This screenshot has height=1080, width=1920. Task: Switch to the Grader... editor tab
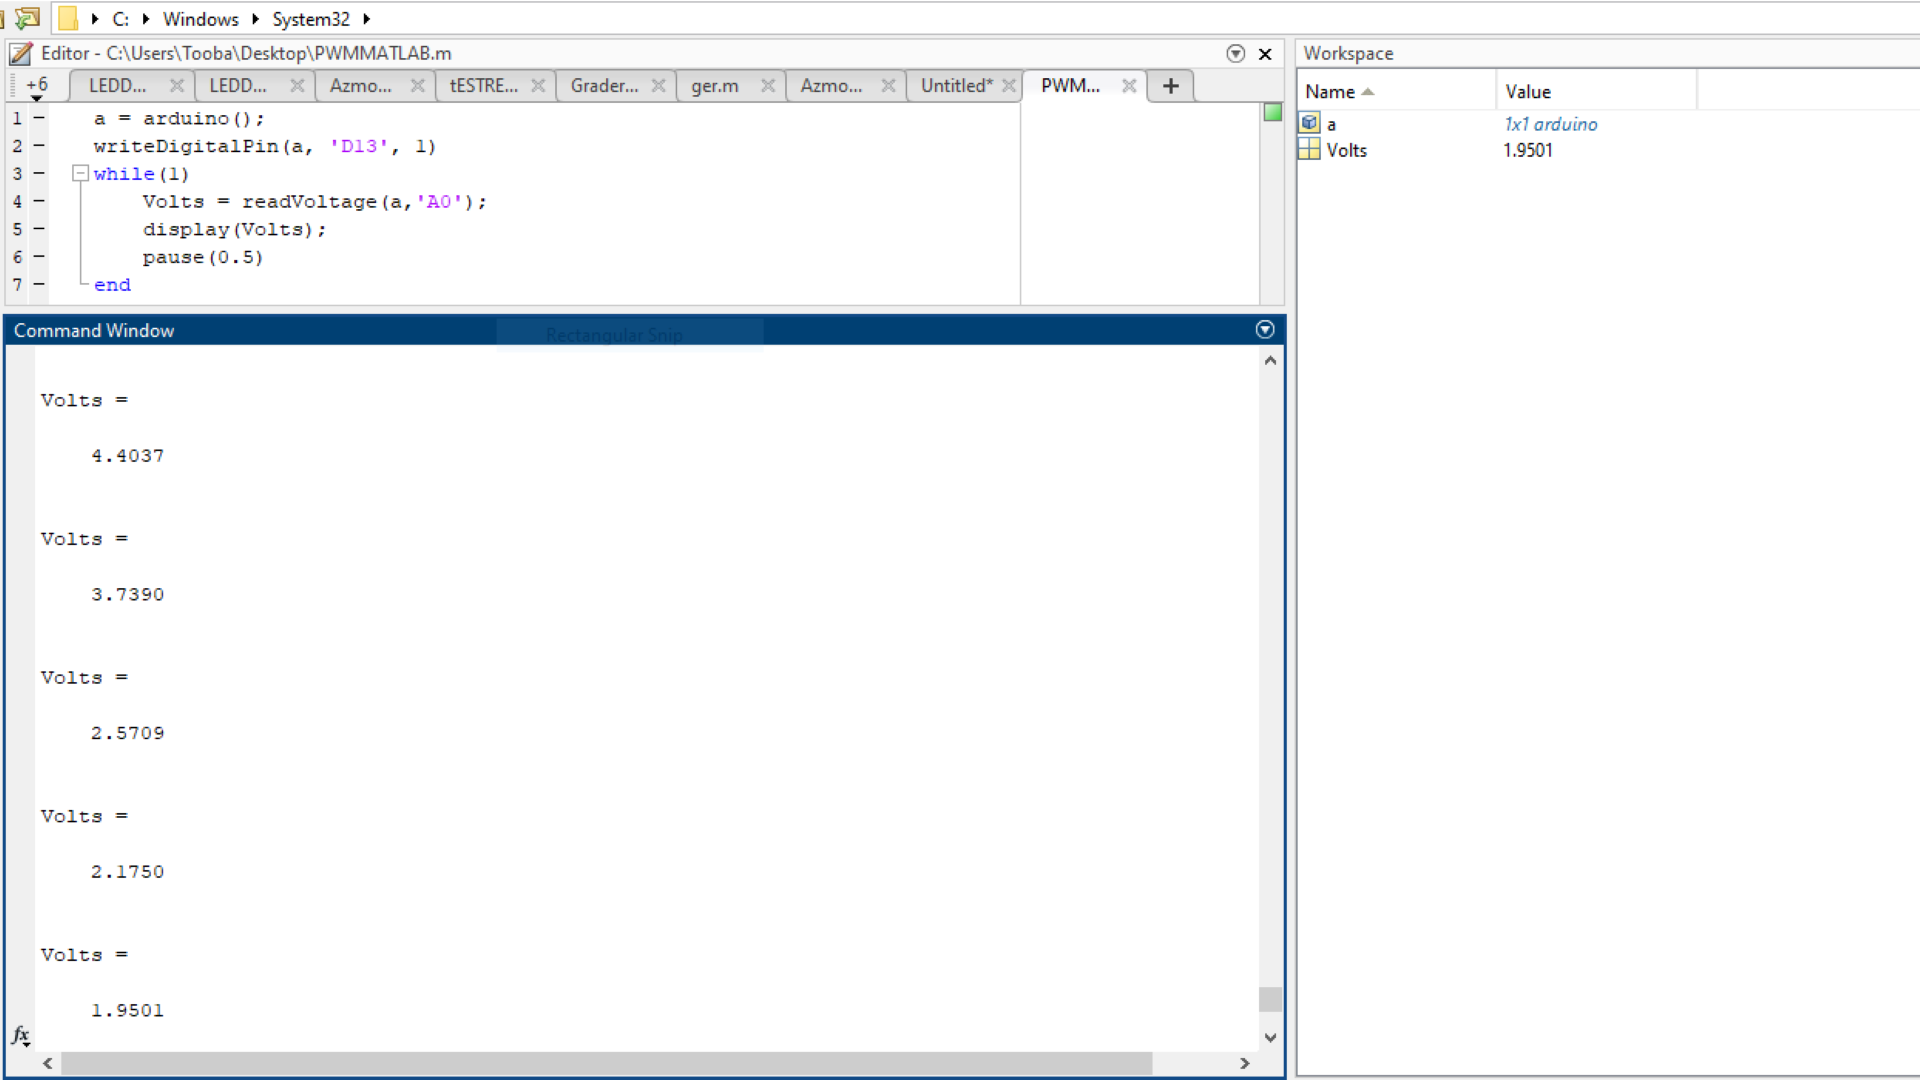(x=603, y=86)
